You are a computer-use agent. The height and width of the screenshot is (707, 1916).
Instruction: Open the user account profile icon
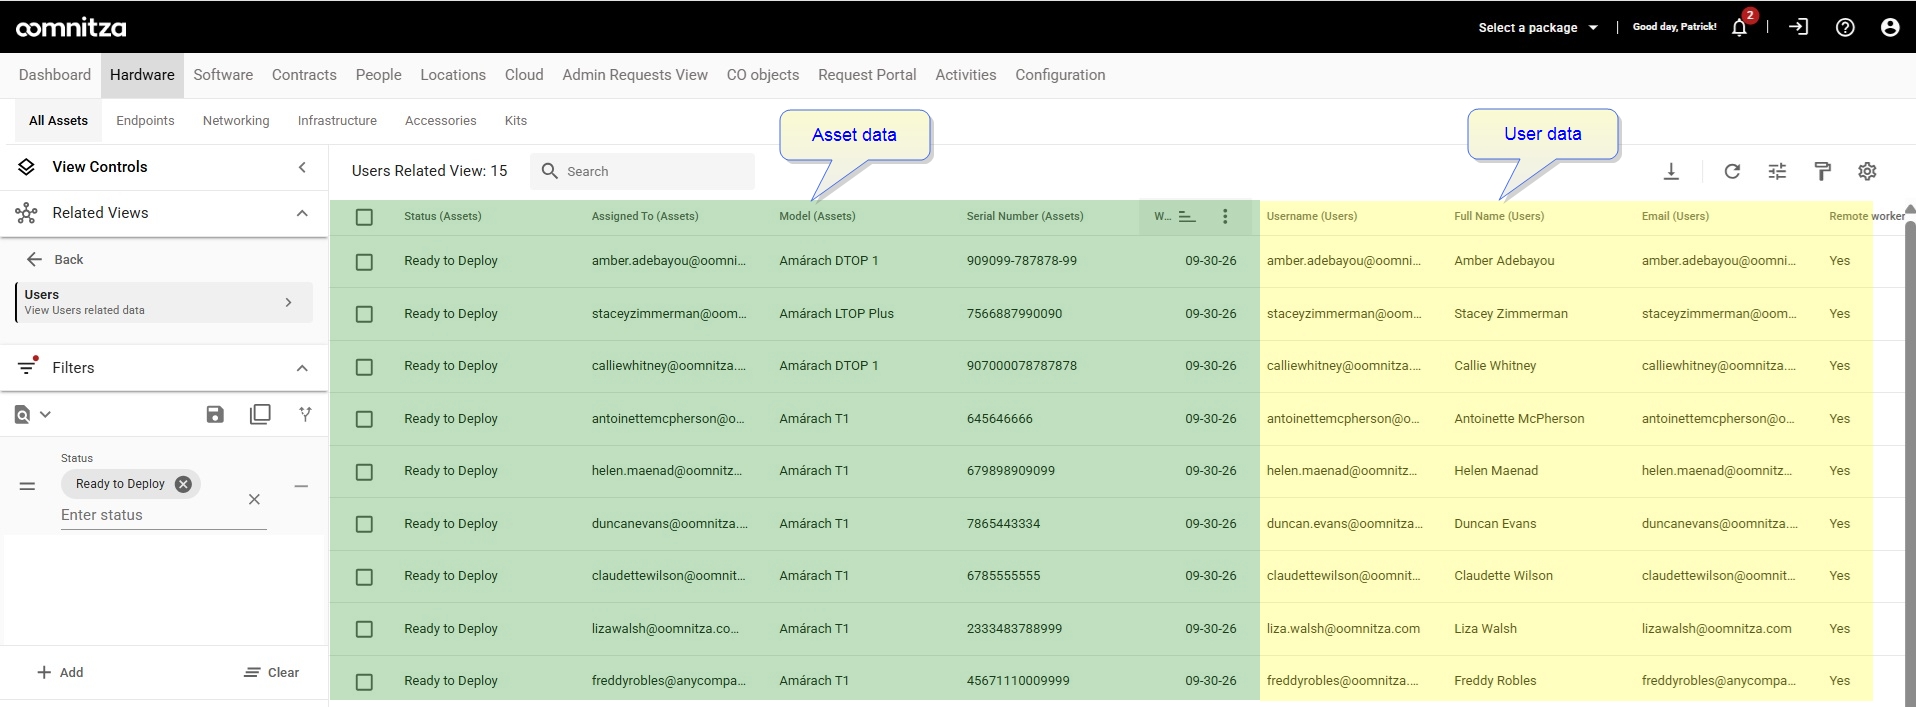1889,27
